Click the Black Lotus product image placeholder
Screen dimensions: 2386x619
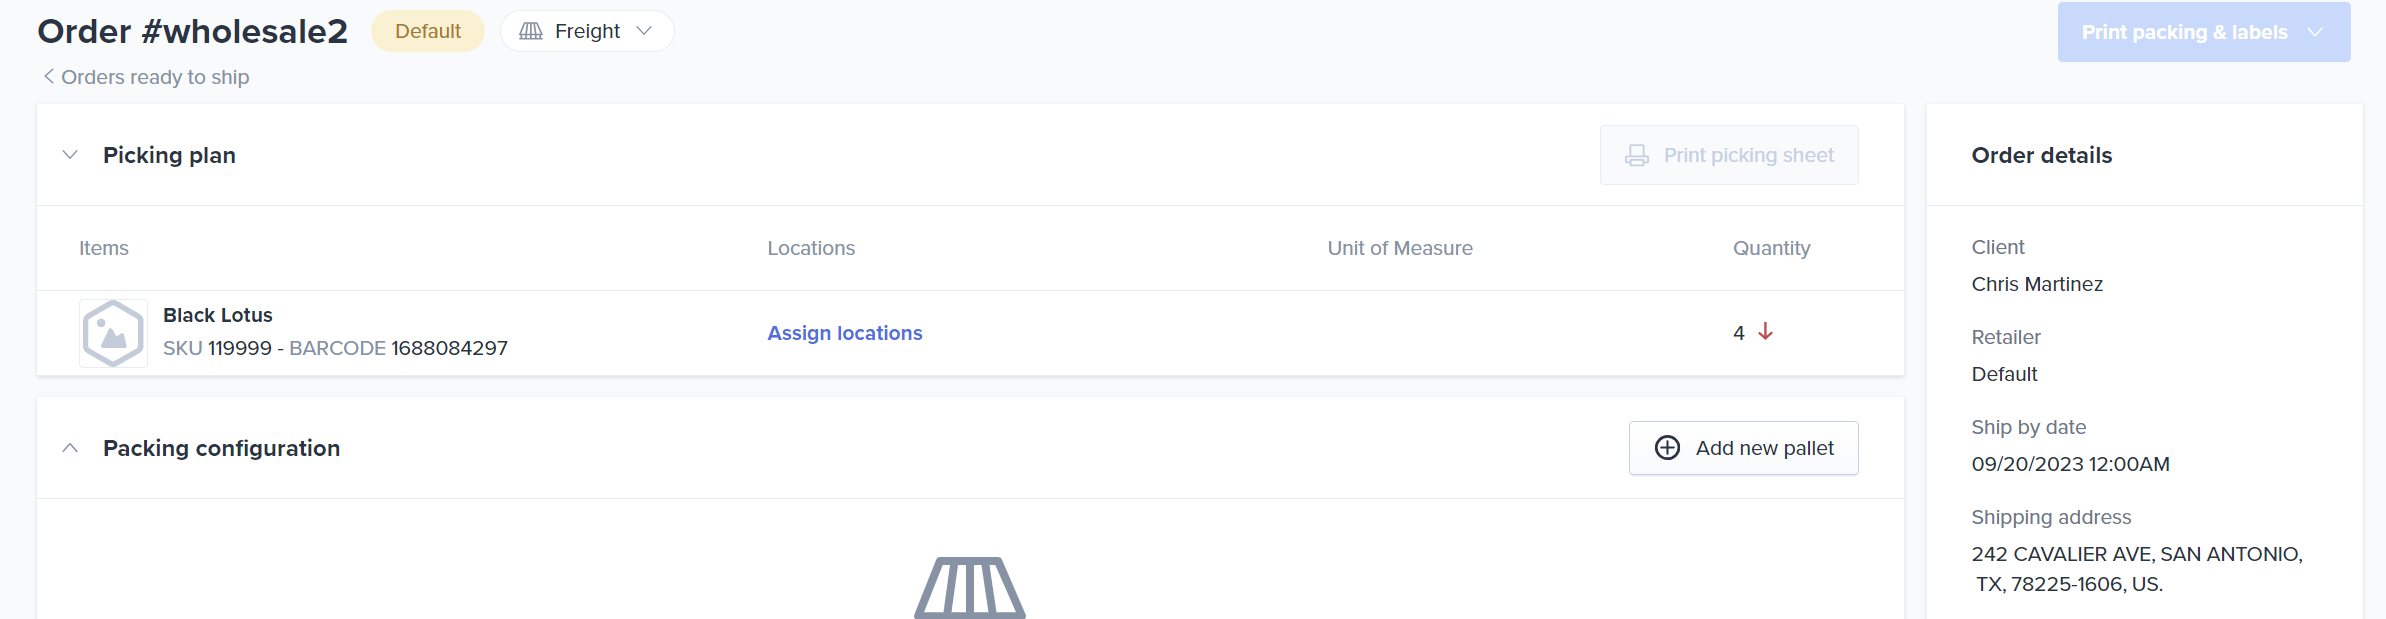(113, 333)
